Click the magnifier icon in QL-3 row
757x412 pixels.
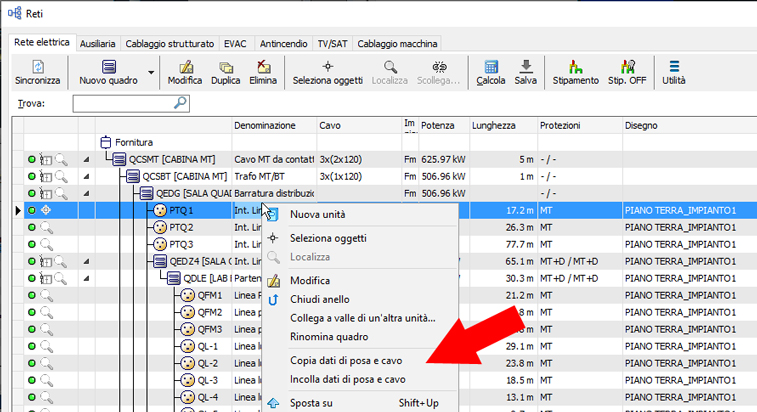click(x=46, y=380)
